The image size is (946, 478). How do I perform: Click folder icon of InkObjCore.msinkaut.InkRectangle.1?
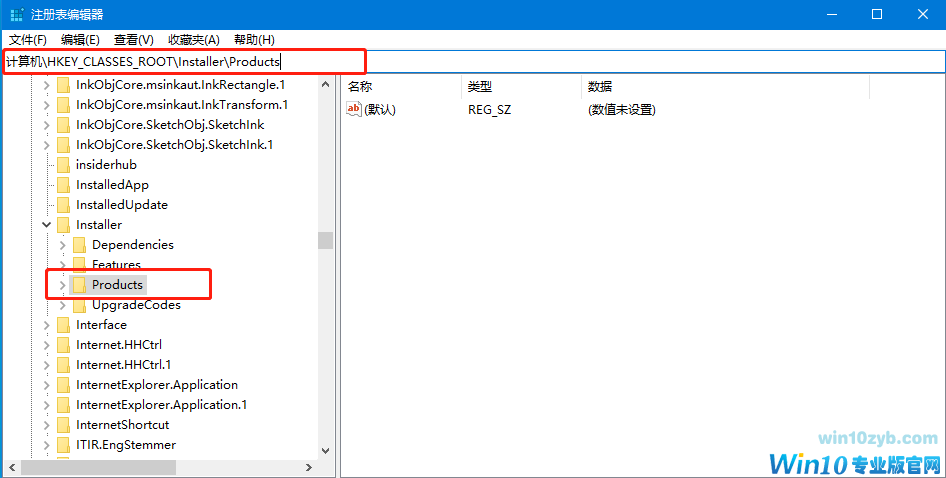tap(63, 85)
